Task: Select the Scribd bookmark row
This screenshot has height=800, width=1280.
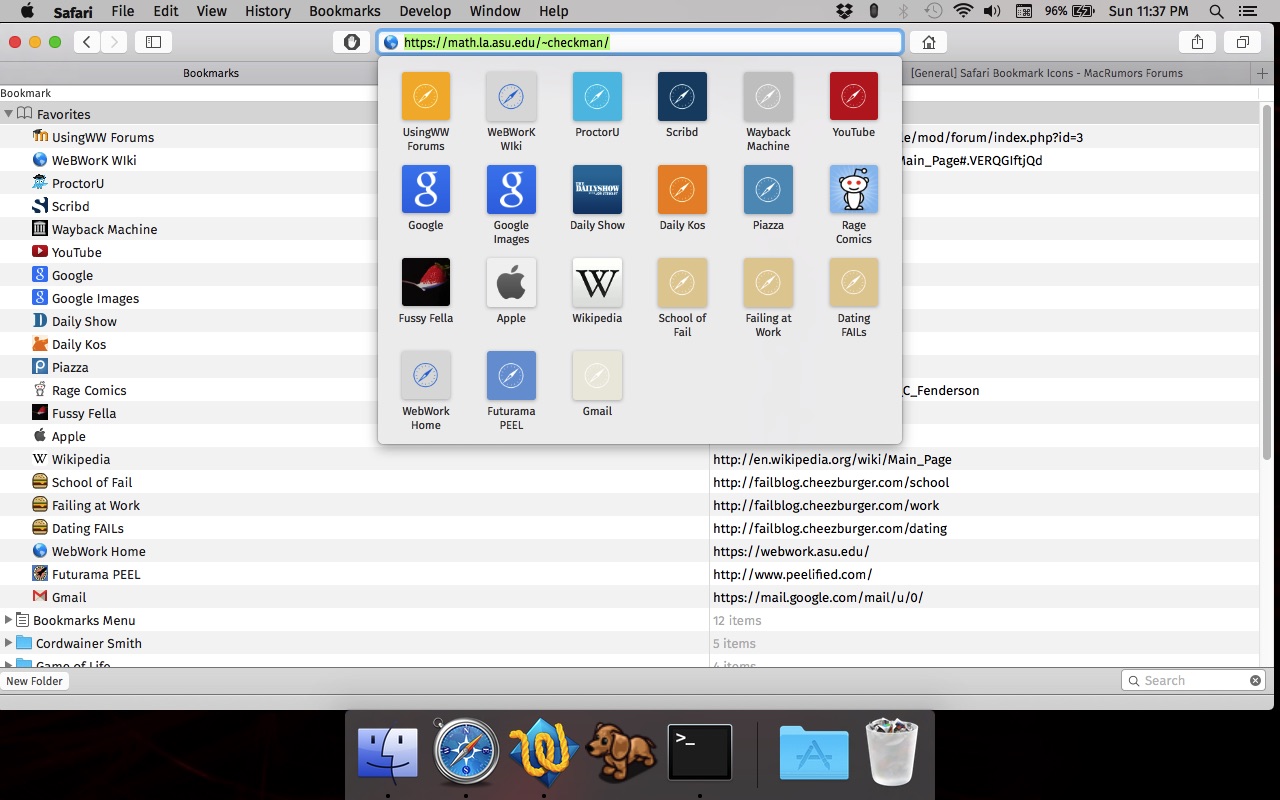Action: tap(630, 206)
